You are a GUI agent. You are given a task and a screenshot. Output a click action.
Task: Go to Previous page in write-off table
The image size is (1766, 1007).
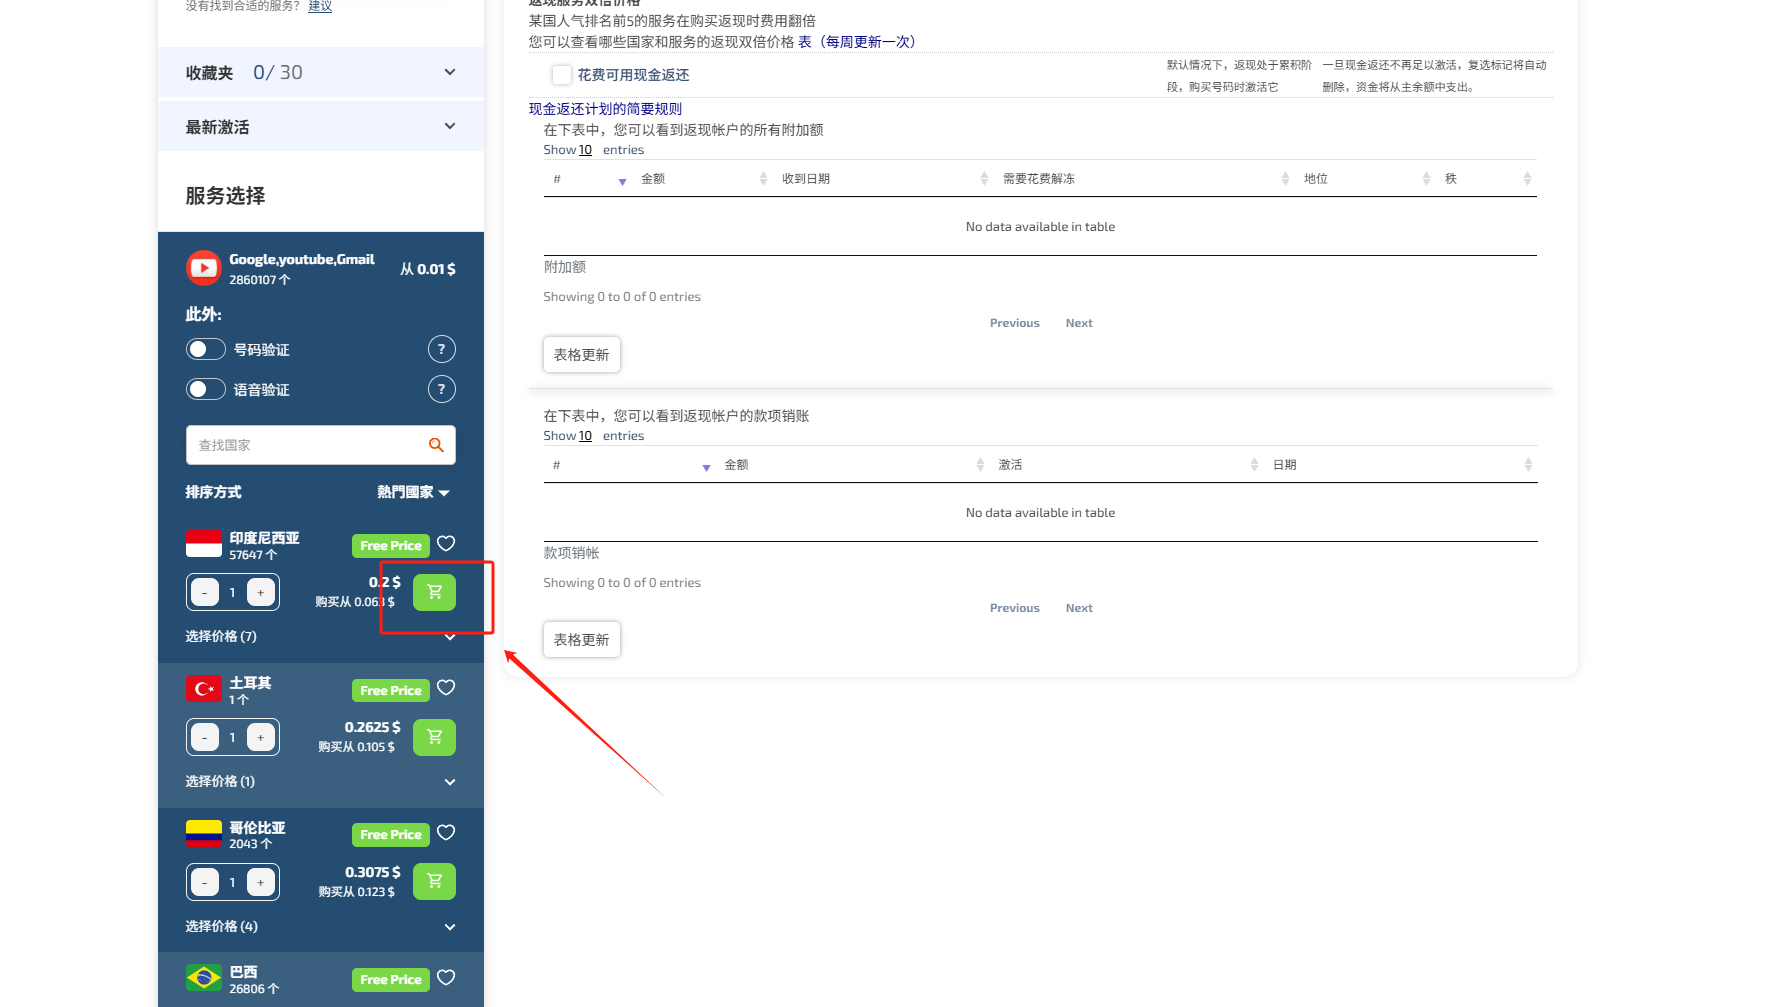tap(1014, 608)
